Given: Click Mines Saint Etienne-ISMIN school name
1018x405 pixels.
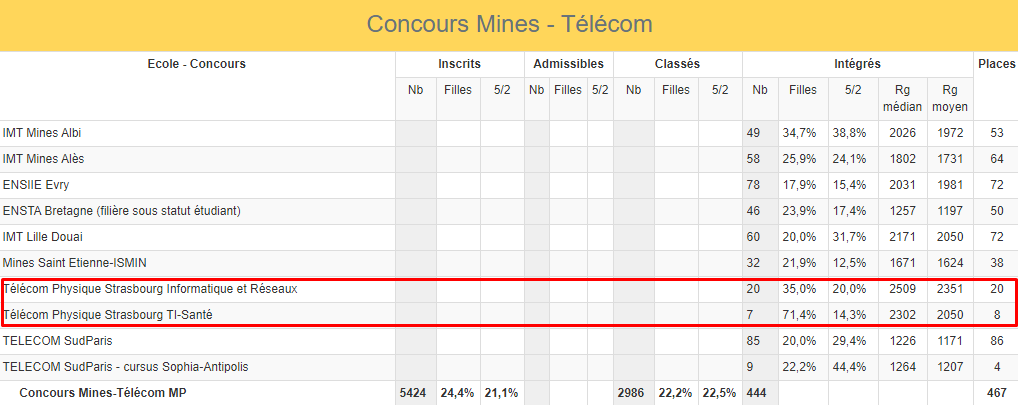Looking at the screenshot, I should click(x=74, y=263).
